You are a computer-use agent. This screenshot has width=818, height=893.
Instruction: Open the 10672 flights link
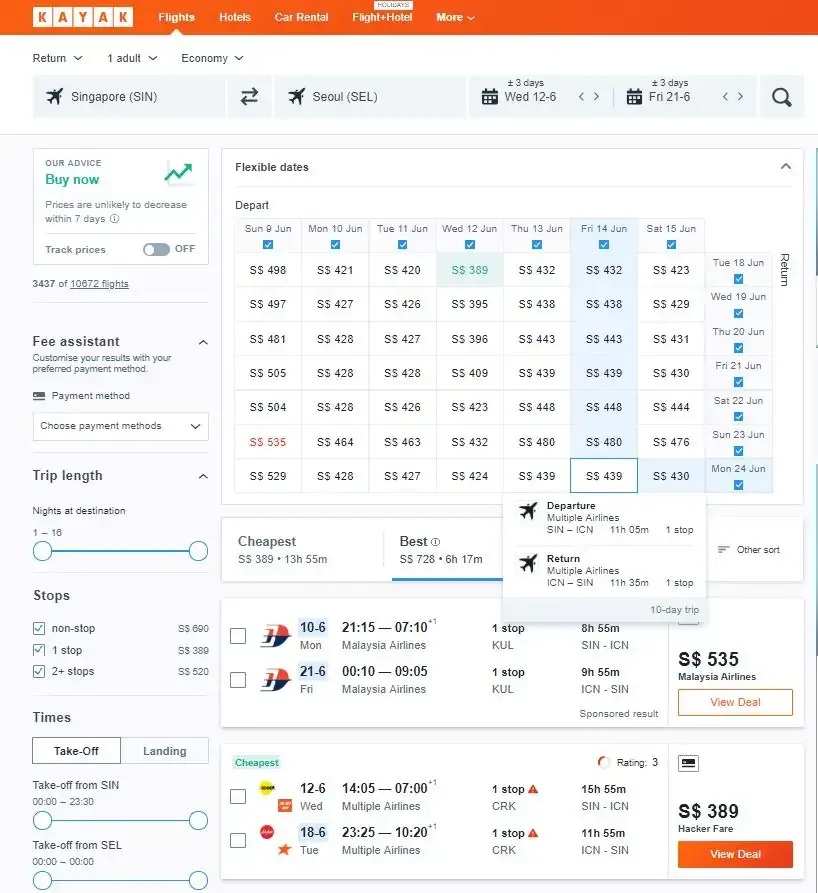99,284
